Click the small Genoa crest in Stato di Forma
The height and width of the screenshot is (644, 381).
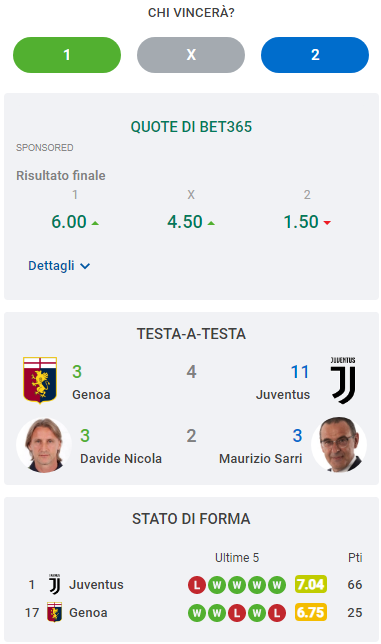click(55, 612)
